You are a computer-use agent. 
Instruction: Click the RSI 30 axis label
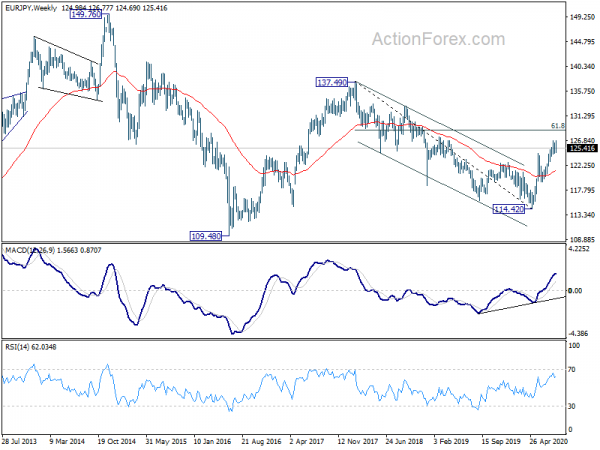tap(572, 406)
